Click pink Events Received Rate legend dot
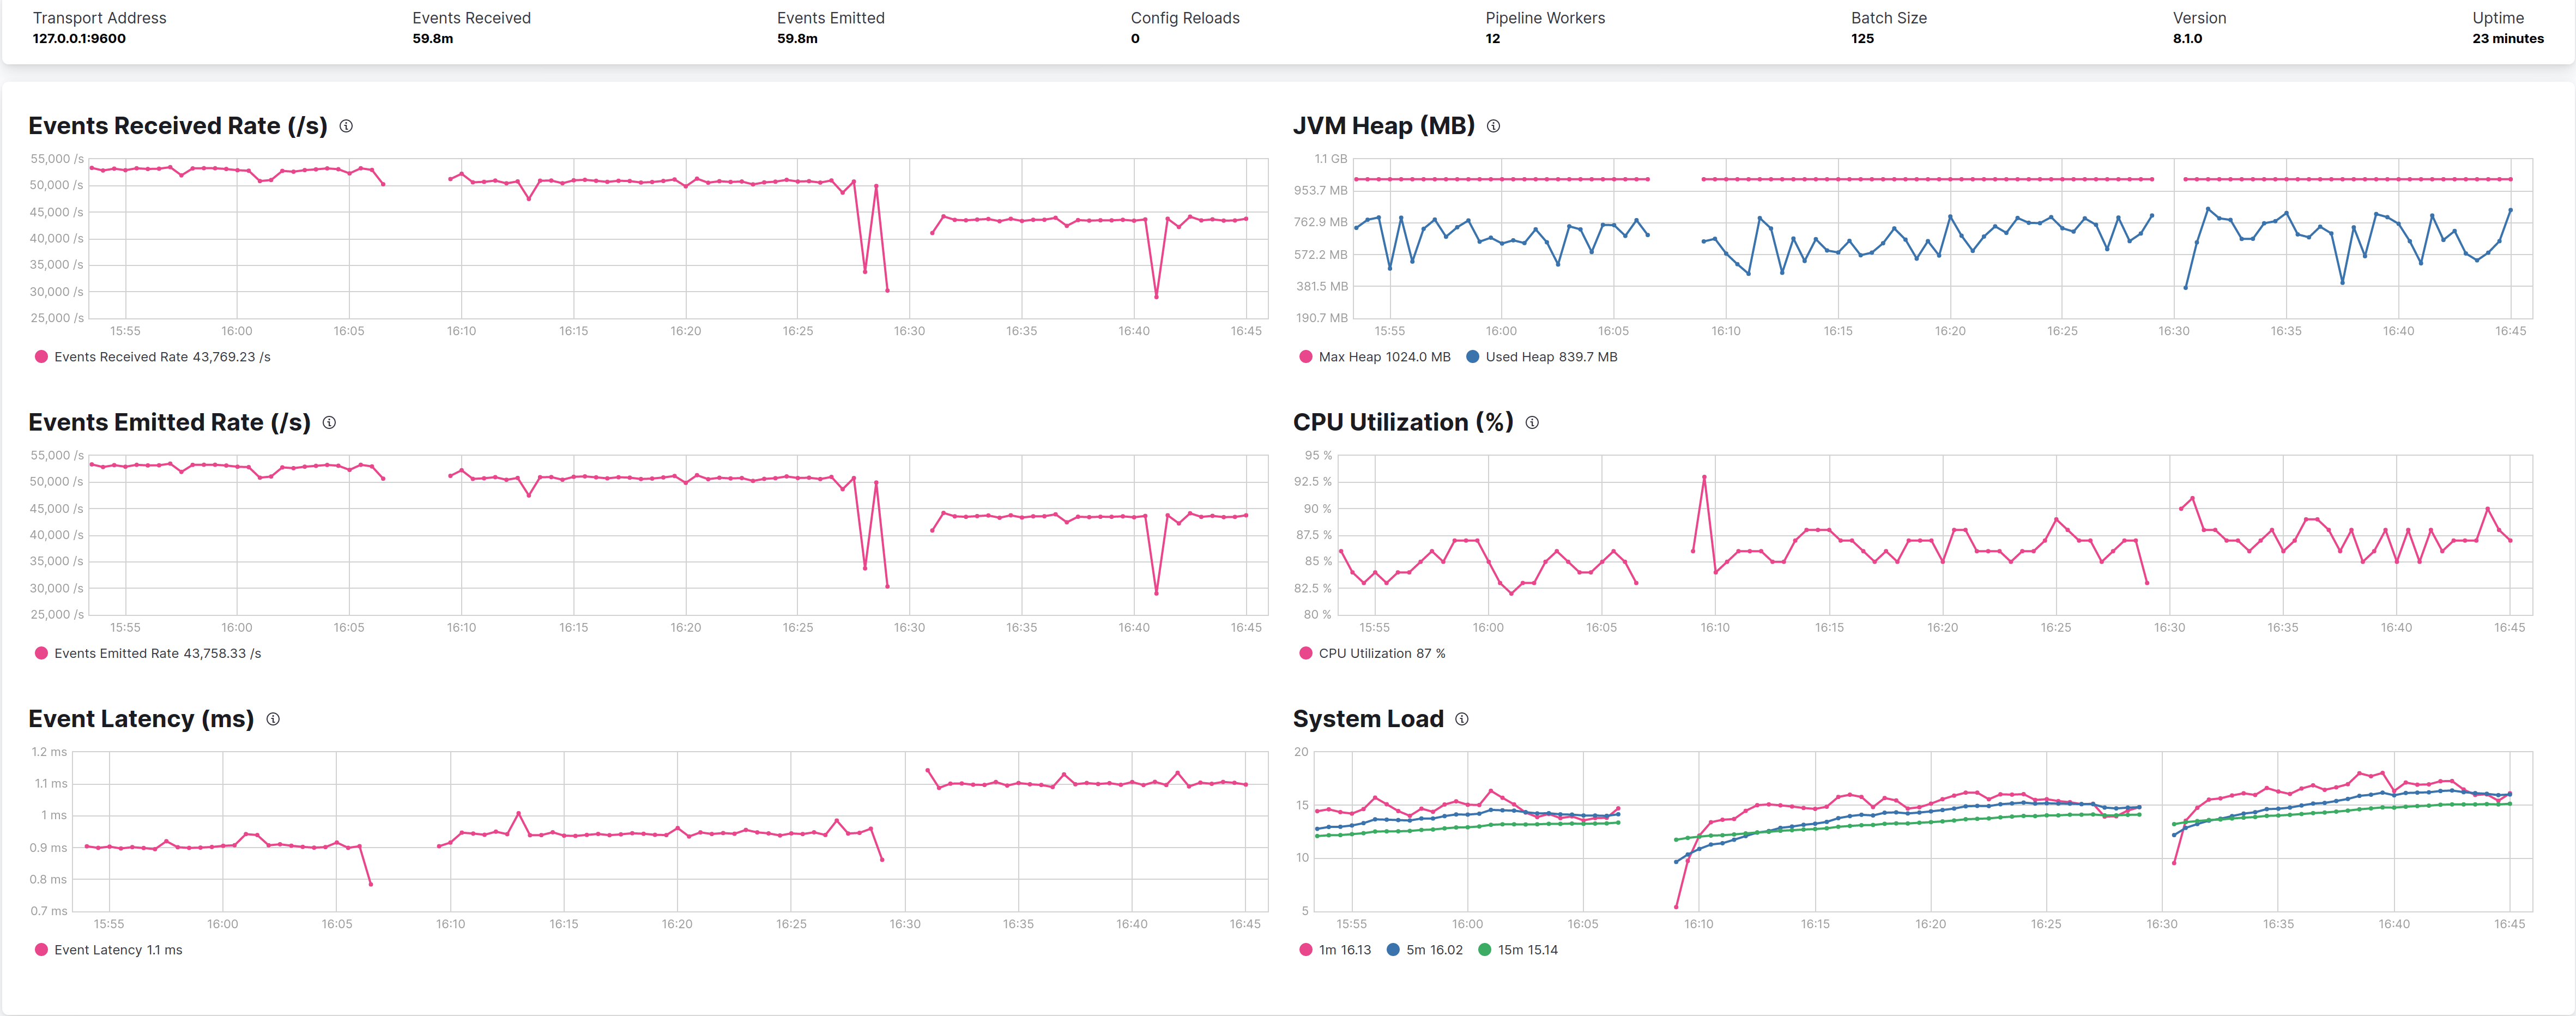 [x=41, y=357]
